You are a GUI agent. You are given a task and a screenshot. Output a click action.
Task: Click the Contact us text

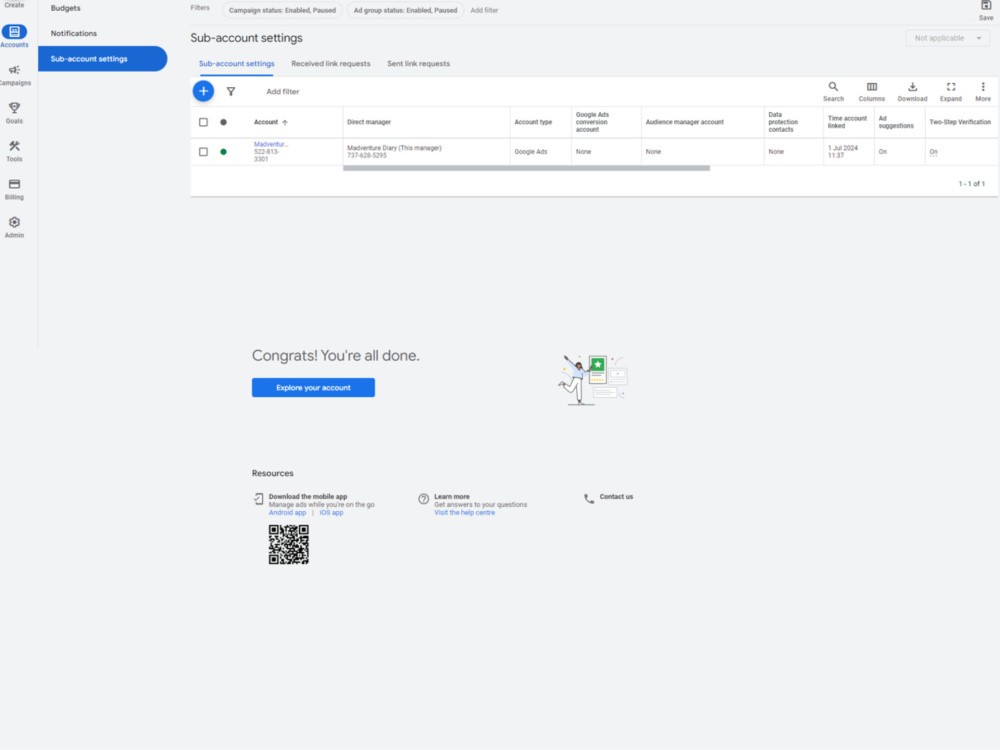click(x=616, y=497)
